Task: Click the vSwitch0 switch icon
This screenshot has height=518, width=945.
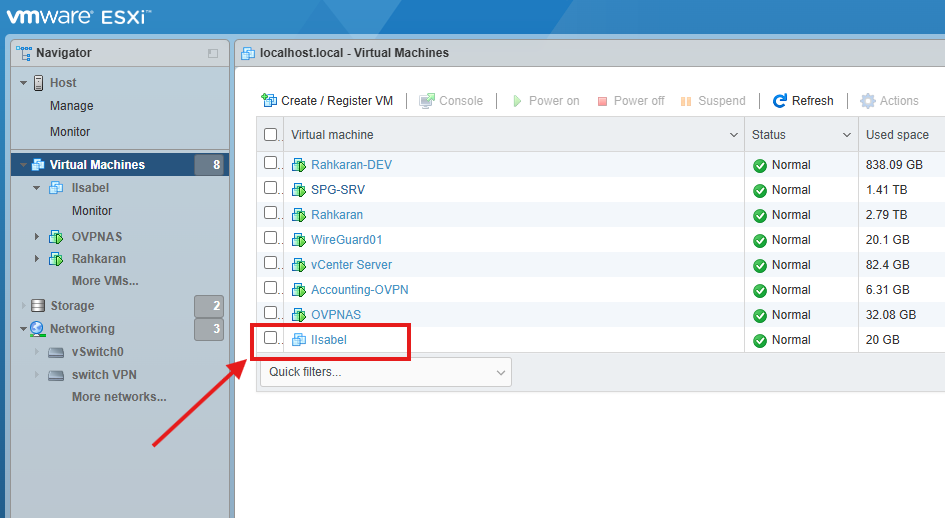Action: click(x=56, y=352)
